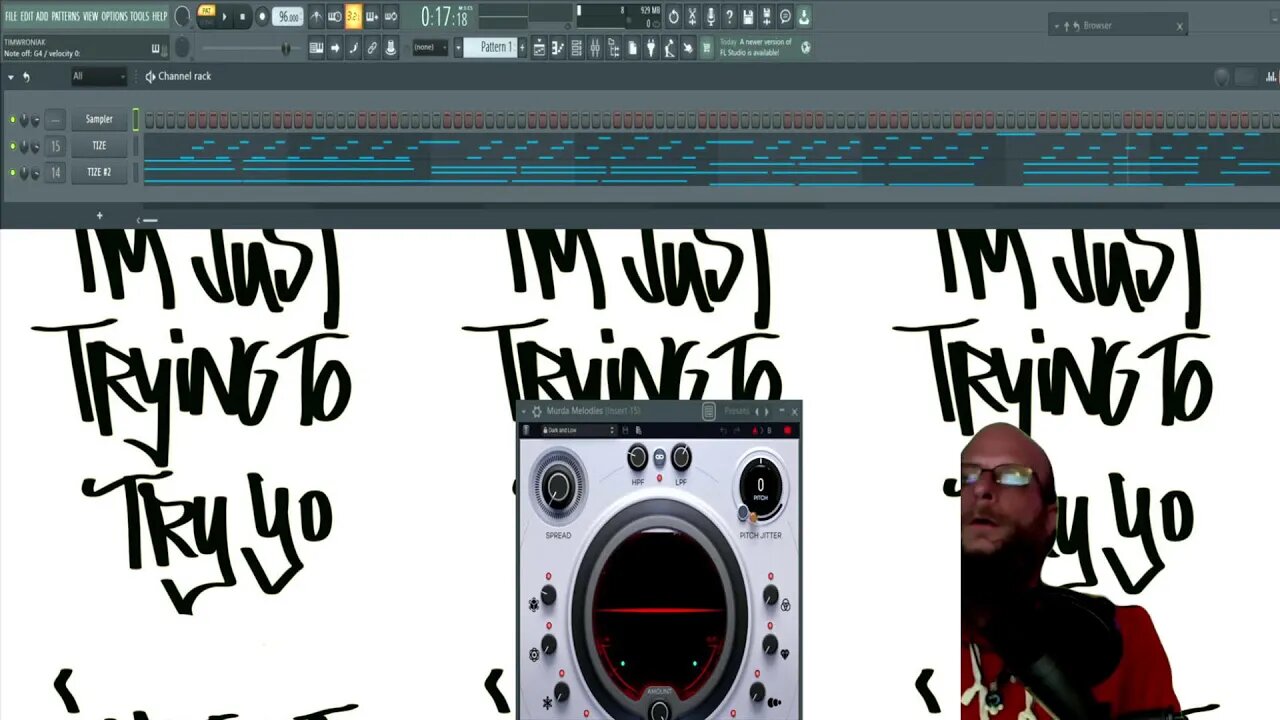Adjust the LPF knob in Murda Melodies

(x=681, y=457)
